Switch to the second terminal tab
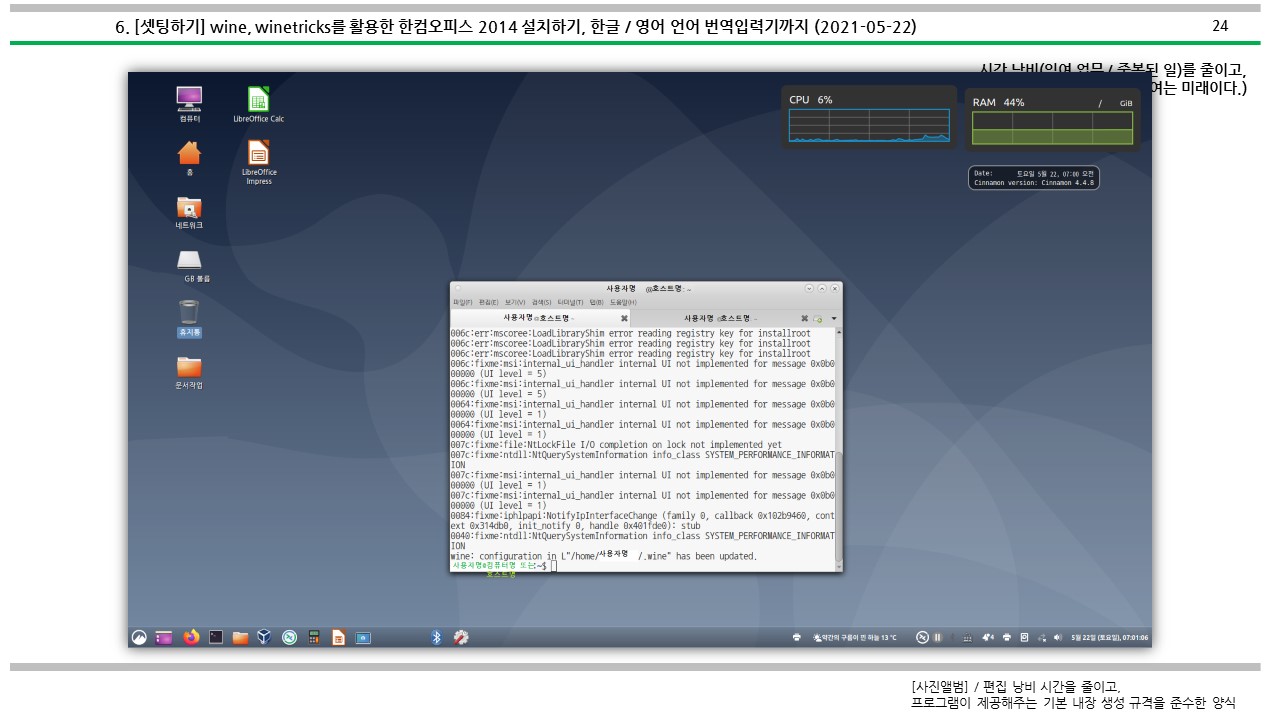The height and width of the screenshot is (720, 1280). 720,318
